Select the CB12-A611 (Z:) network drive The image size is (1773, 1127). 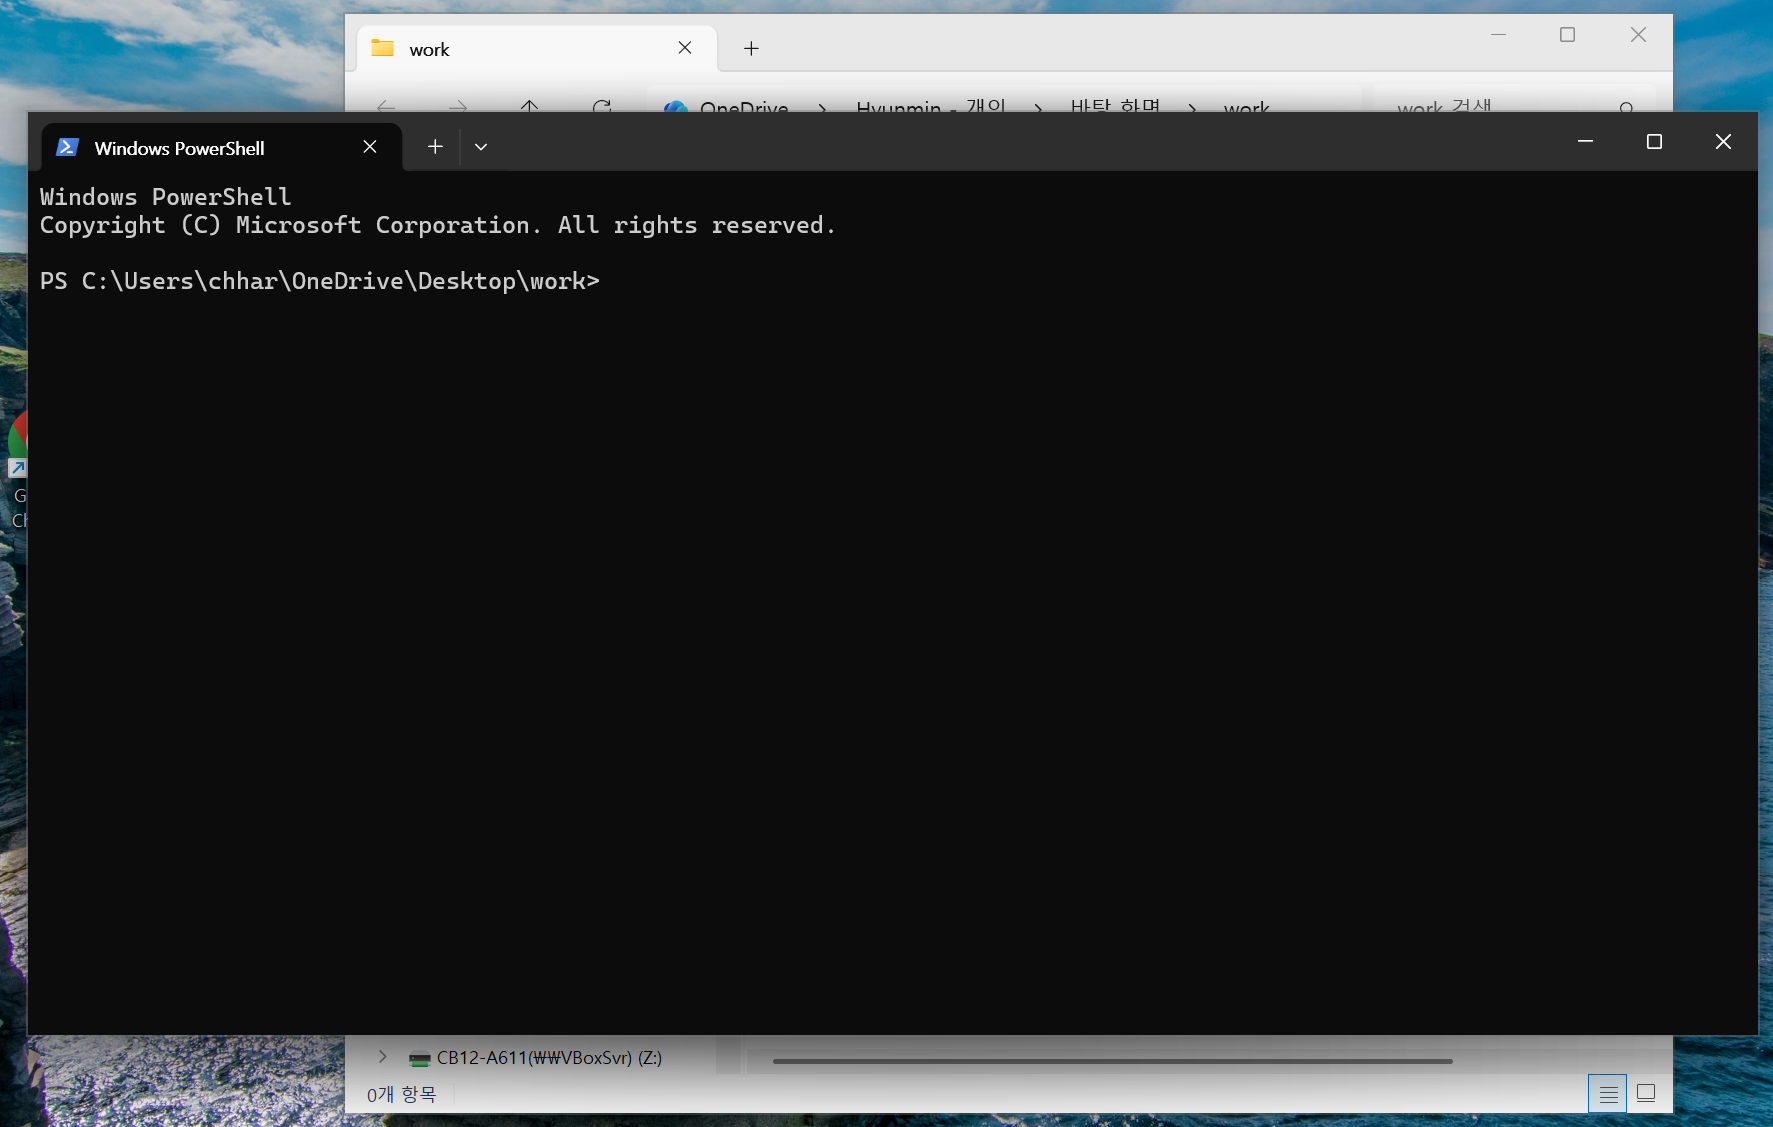[548, 1057]
